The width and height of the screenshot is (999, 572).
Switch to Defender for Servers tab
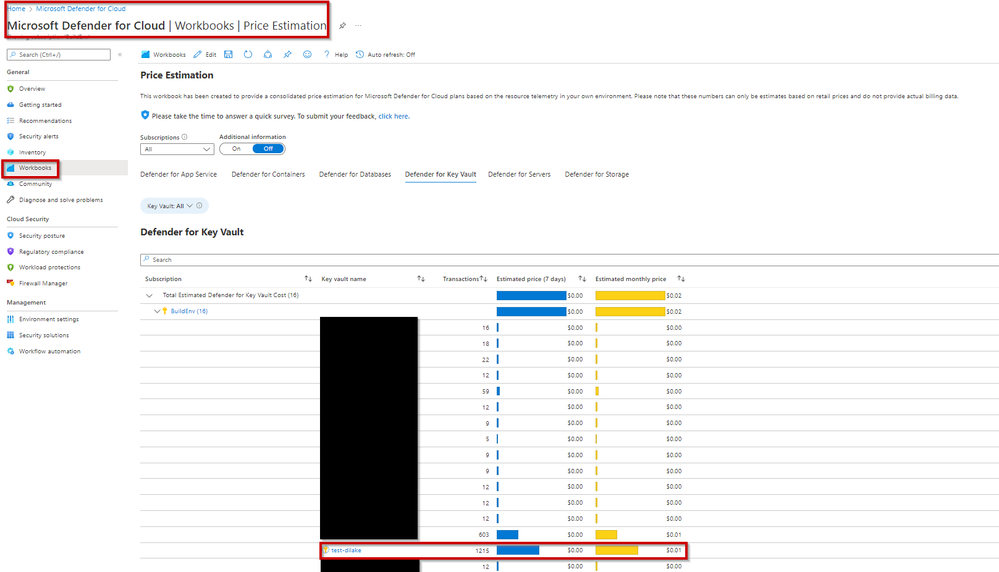(x=519, y=174)
